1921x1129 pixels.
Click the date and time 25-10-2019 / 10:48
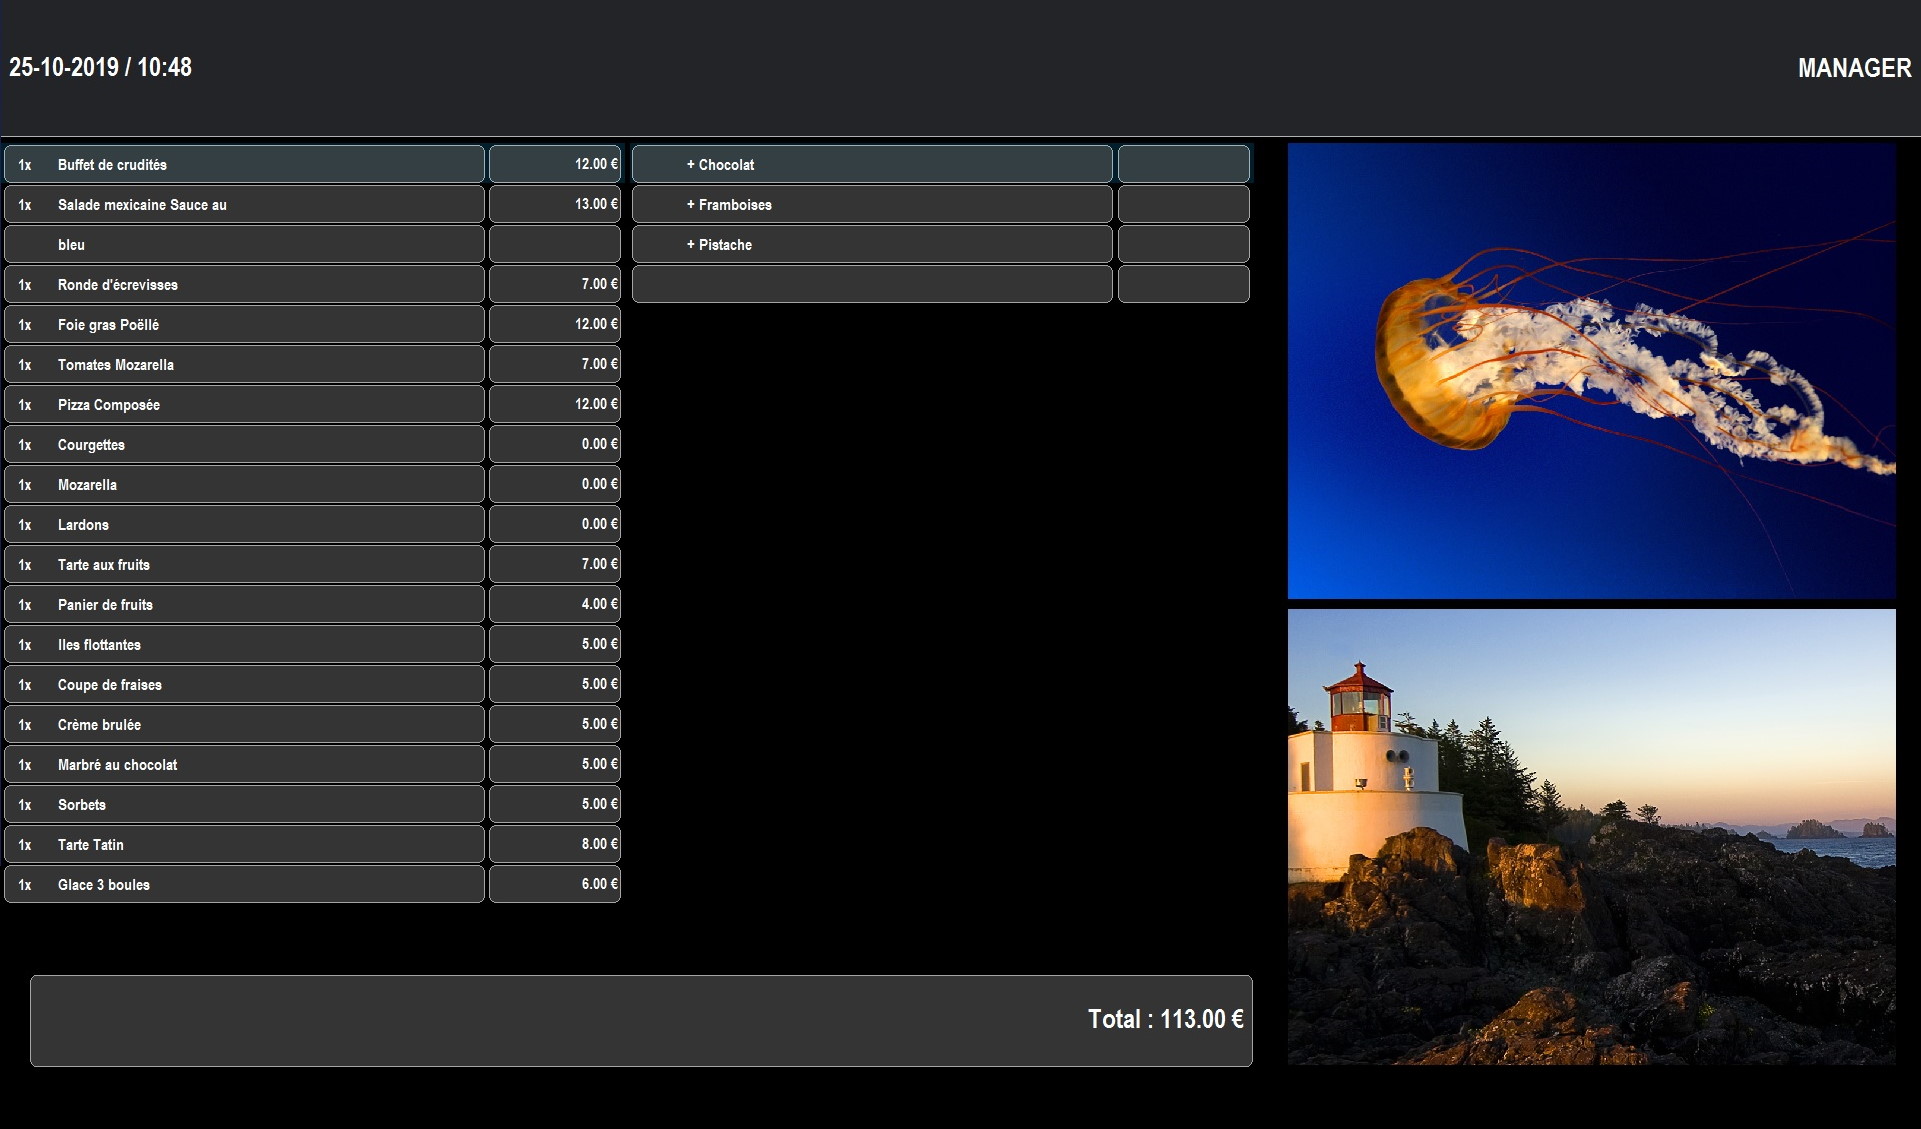coord(100,67)
